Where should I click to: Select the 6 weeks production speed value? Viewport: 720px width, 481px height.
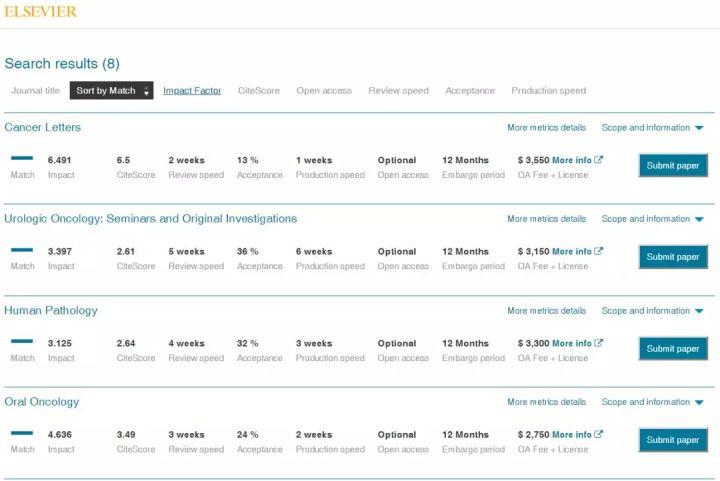click(x=314, y=252)
